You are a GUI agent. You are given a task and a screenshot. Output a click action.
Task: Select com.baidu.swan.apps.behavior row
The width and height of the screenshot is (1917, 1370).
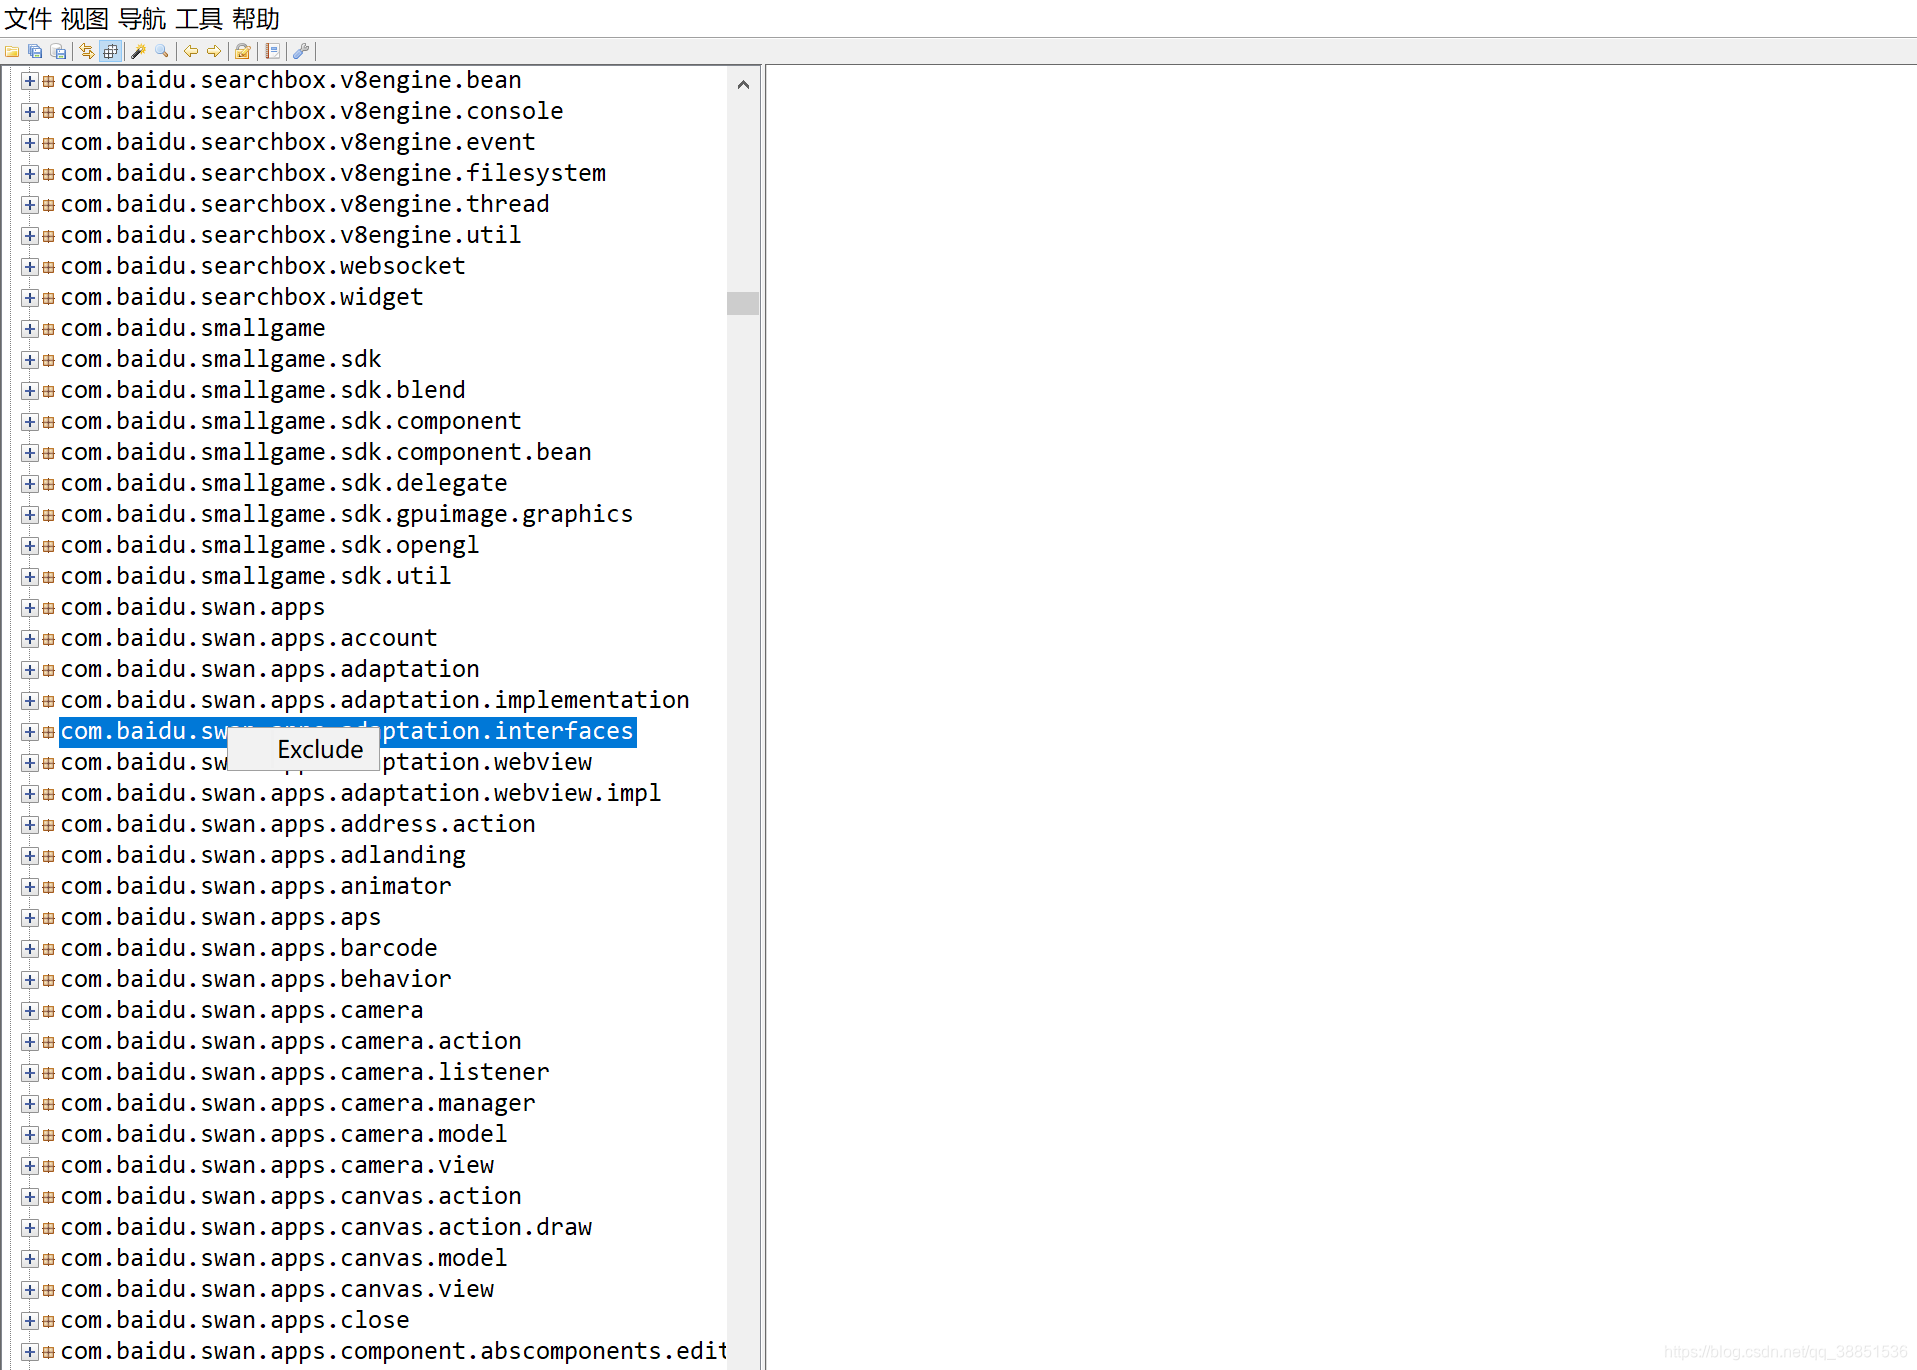pyautogui.click(x=256, y=980)
